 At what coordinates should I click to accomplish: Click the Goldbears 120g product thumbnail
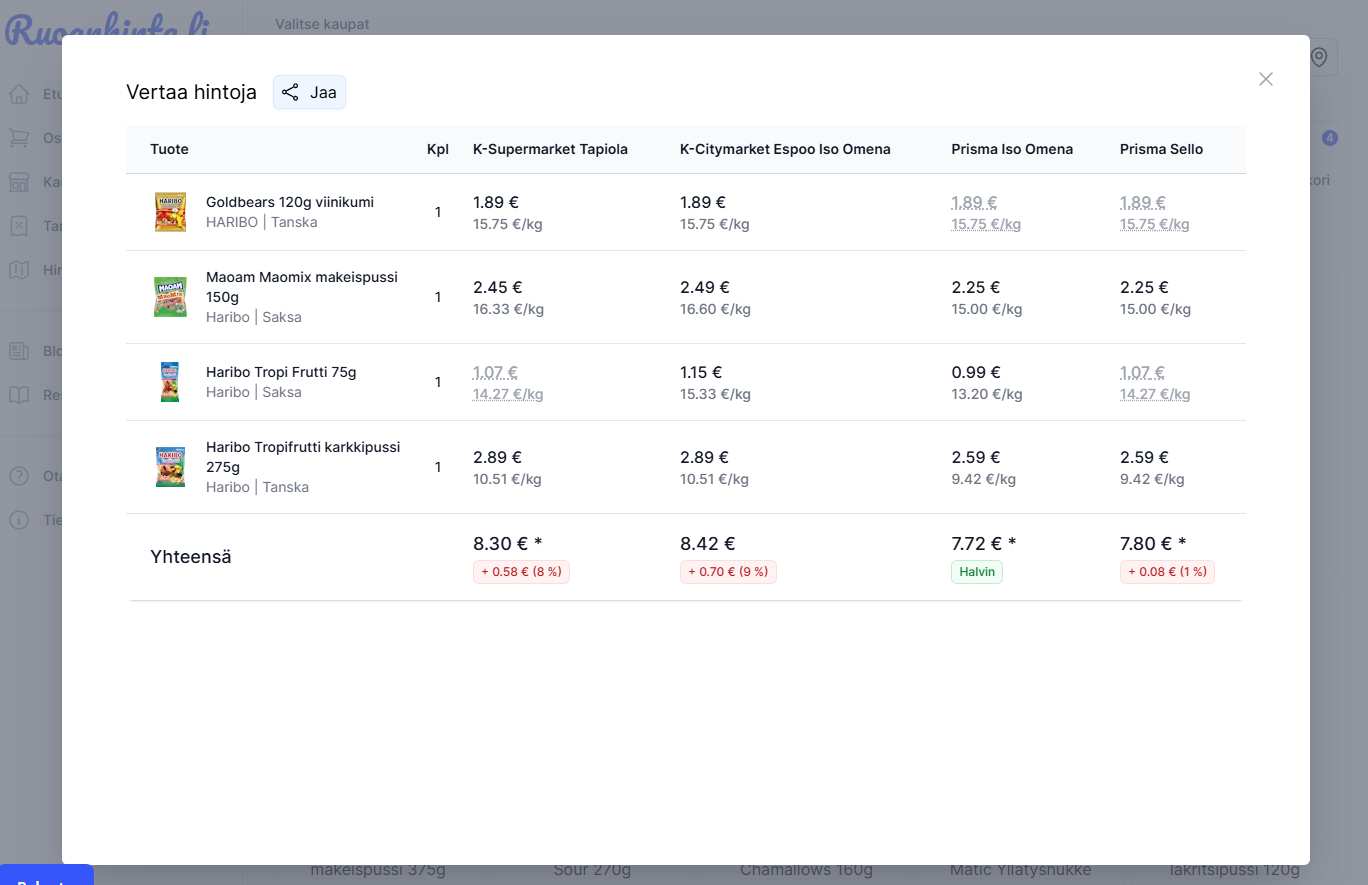170,212
